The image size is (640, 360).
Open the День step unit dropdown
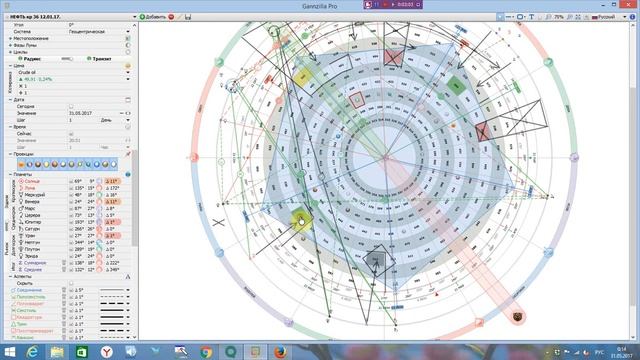(128, 120)
